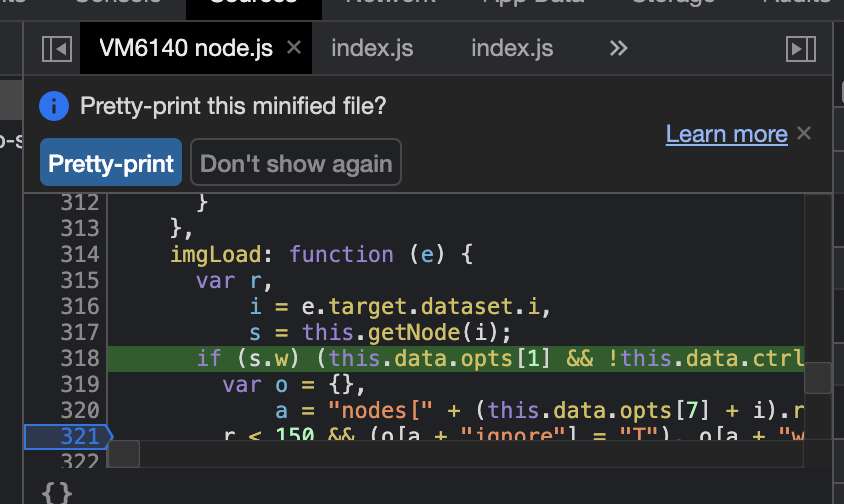Viewport: 844px width, 504px height.
Task: Set a breakpoint on line 314
Action: 80,254
